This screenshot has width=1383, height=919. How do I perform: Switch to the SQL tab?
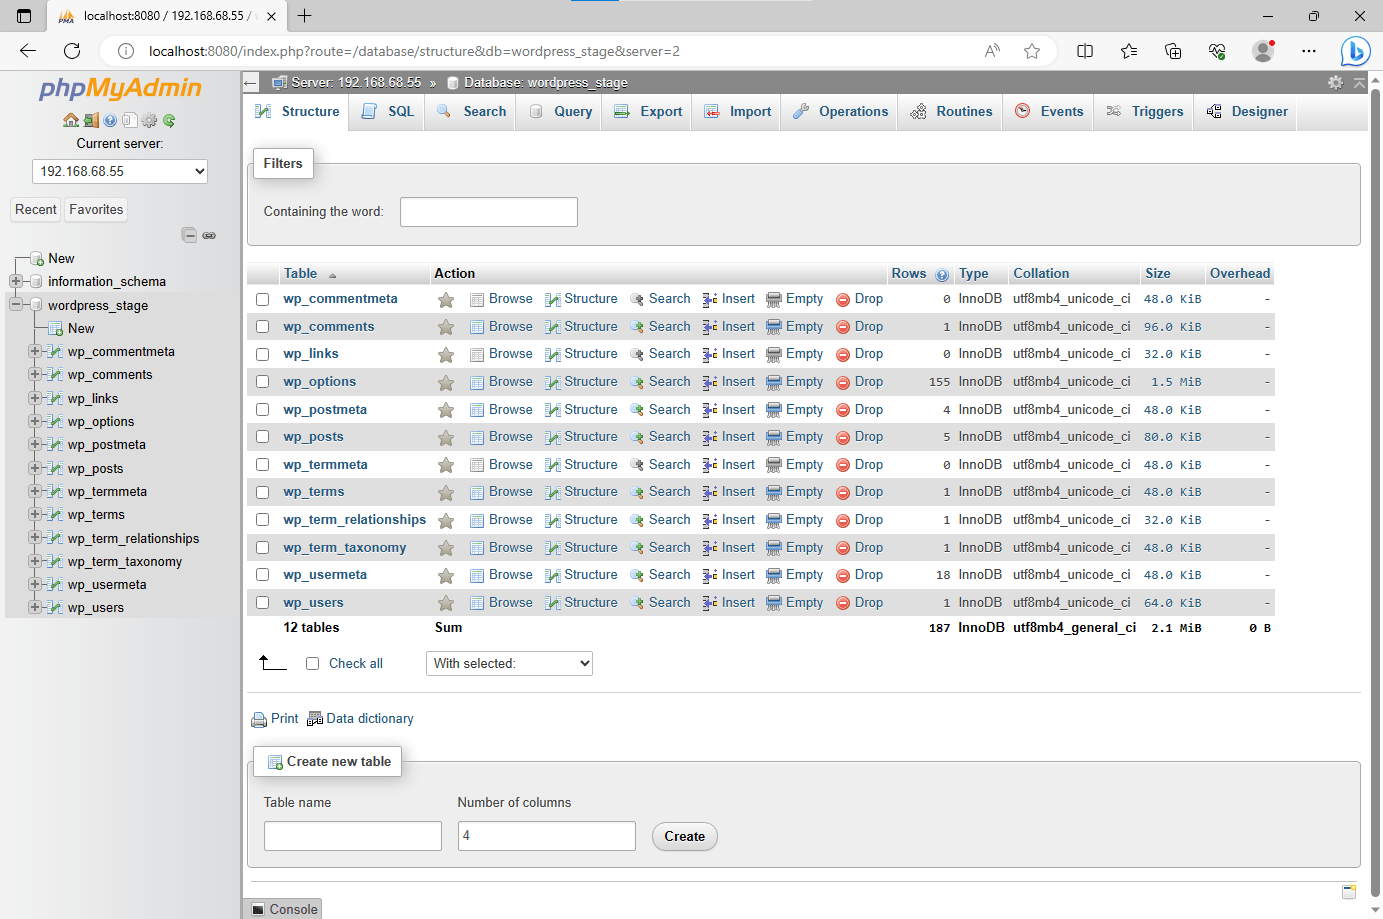point(388,112)
